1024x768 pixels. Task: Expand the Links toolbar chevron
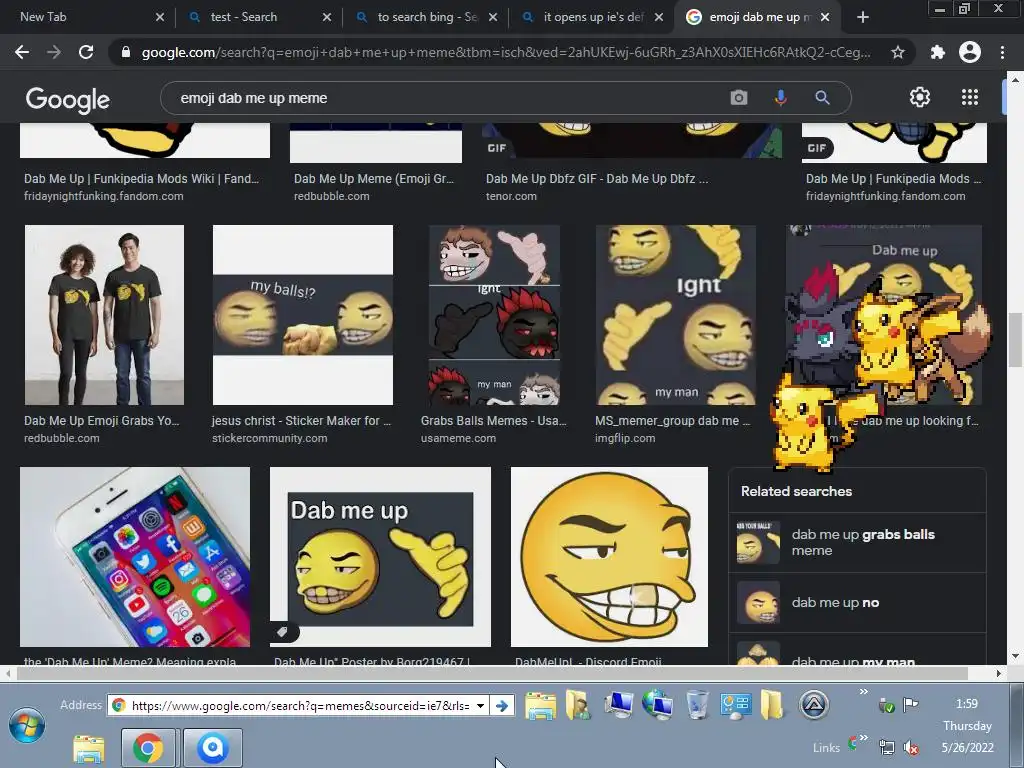pos(863,738)
